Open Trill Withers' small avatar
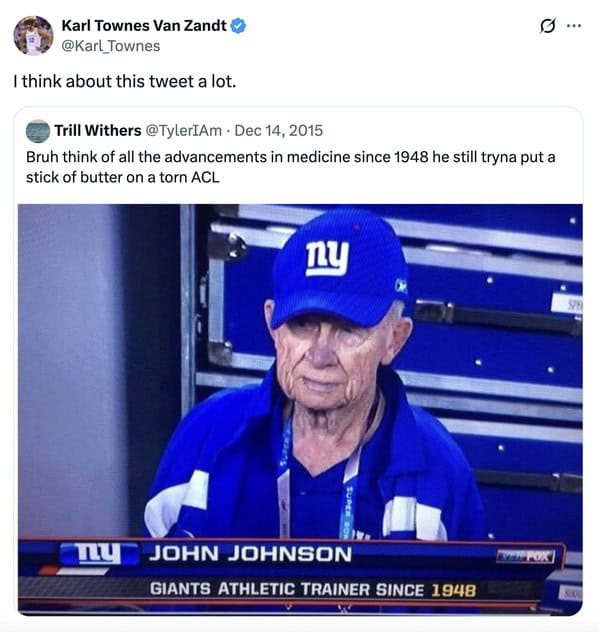The height and width of the screenshot is (632, 599). click(x=37, y=131)
